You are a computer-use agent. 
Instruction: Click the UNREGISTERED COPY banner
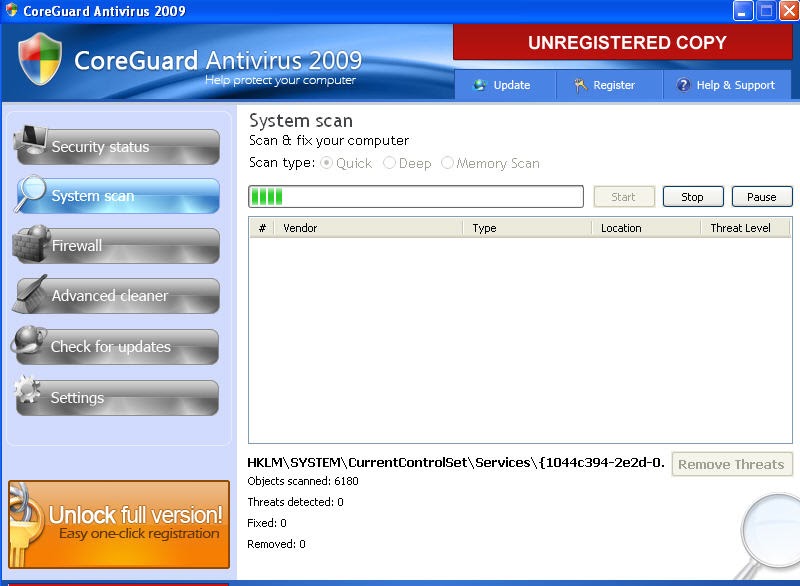623,42
